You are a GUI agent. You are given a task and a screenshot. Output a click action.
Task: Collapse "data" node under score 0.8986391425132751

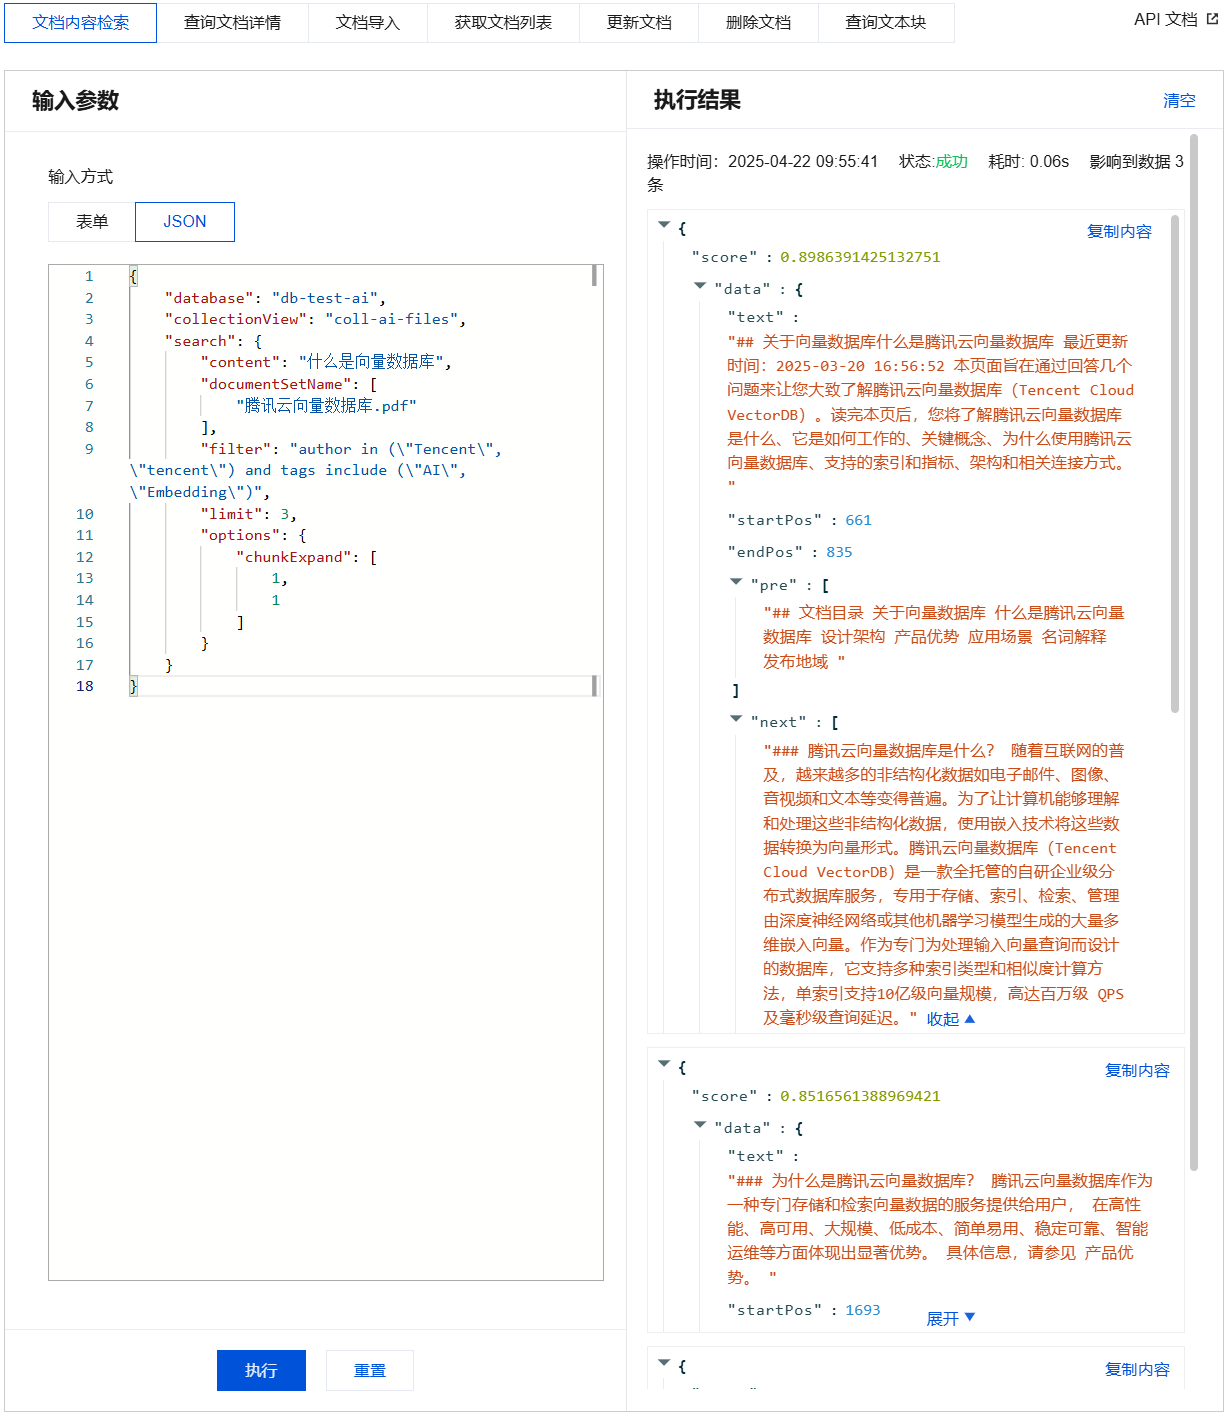(700, 286)
